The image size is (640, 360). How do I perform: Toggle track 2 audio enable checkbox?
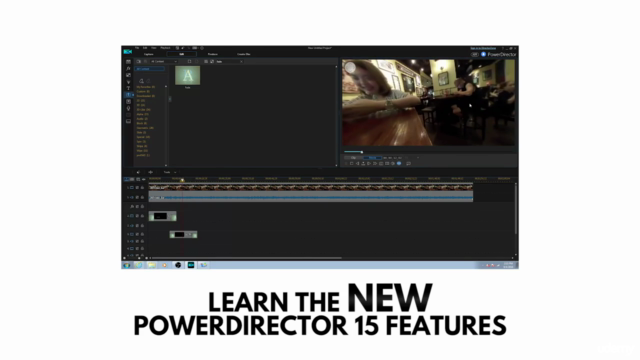click(x=137, y=225)
